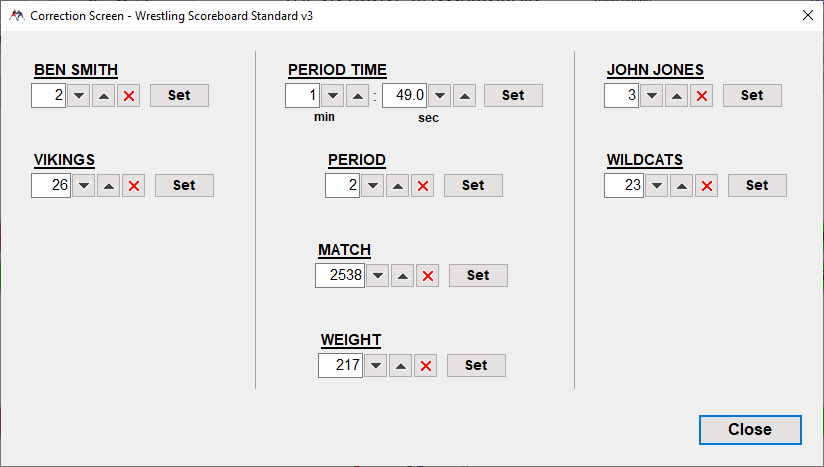
Task: Click the red X next to Period
Action: click(x=423, y=186)
